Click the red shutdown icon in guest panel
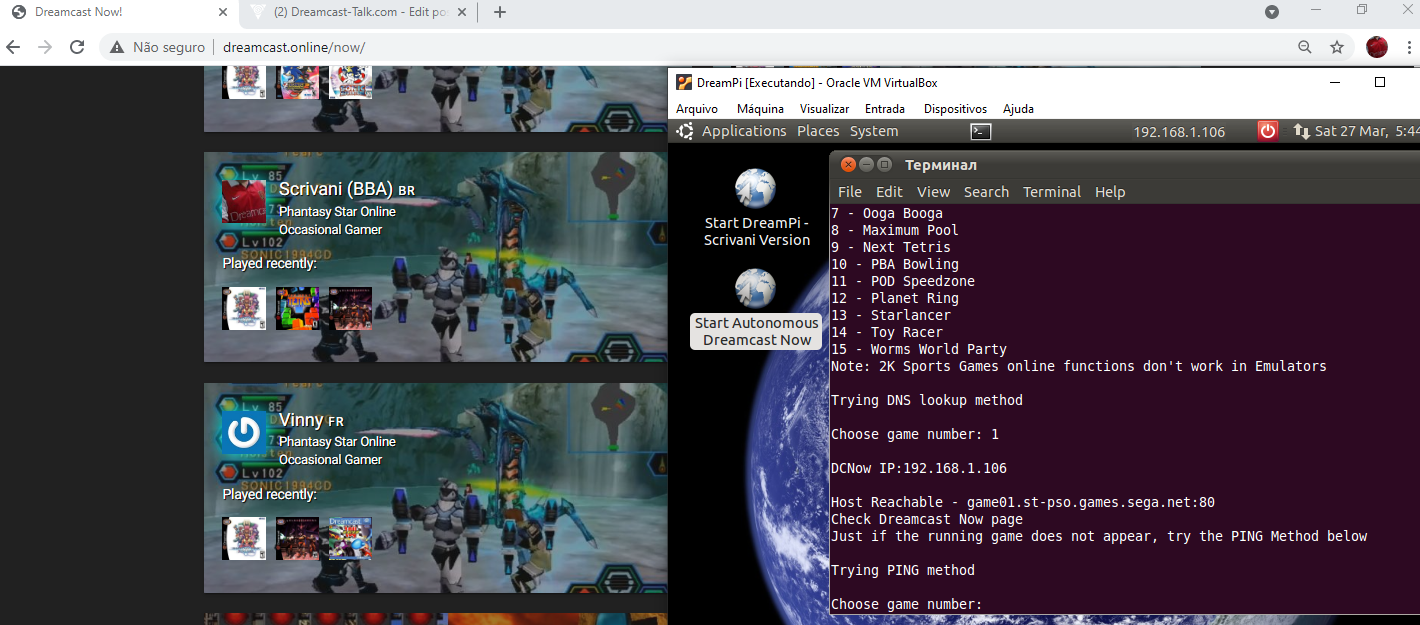 (x=1268, y=131)
